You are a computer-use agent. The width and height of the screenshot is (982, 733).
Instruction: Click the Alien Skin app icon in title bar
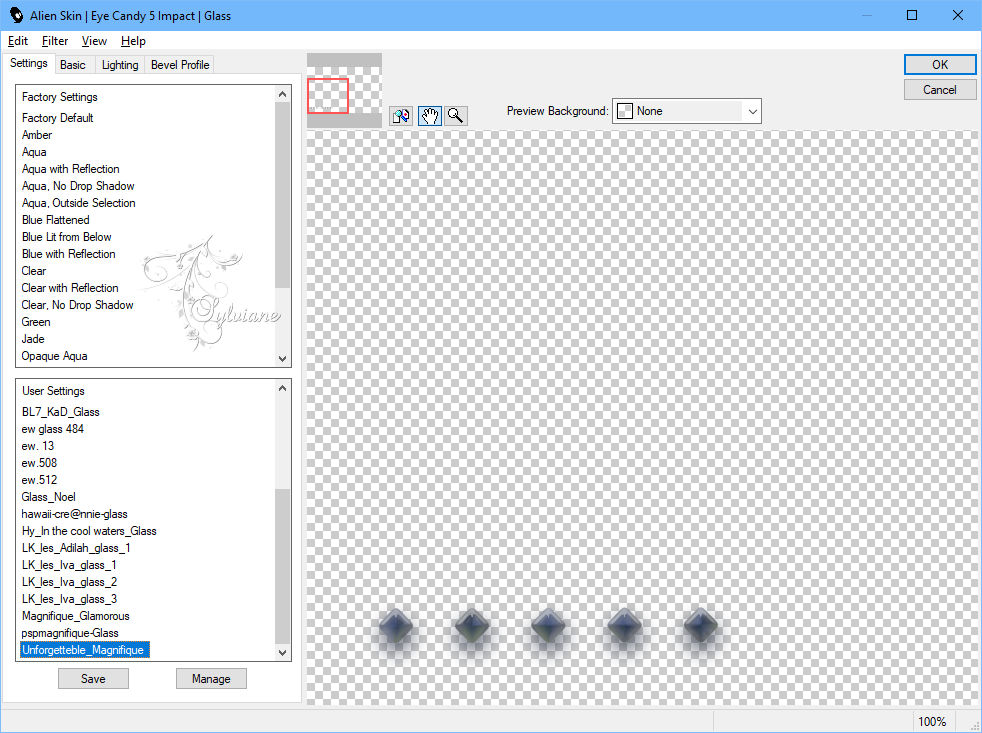click(16, 15)
